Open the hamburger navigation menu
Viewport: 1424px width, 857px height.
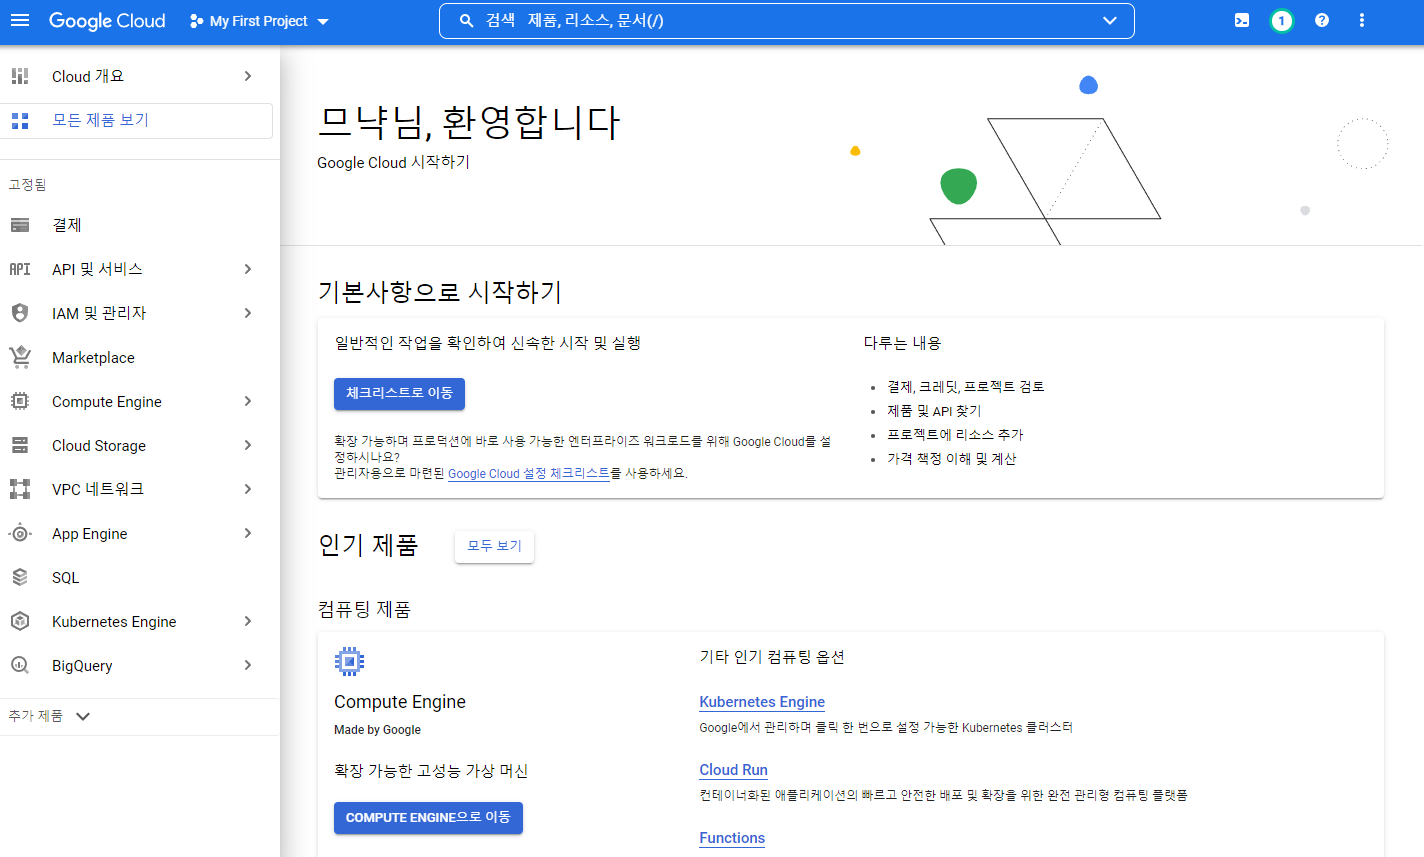[x=20, y=21]
